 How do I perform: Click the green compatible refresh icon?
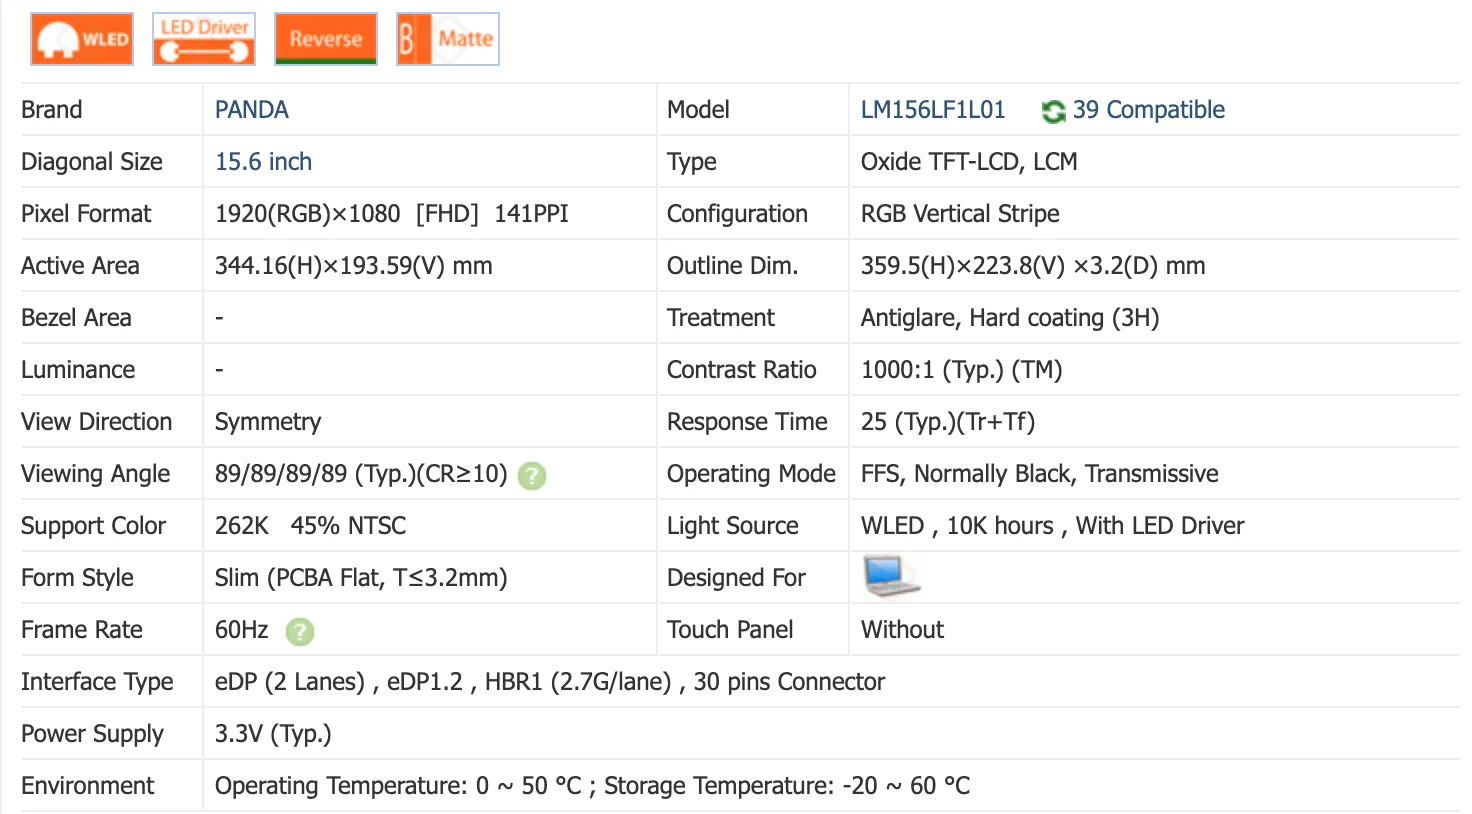click(1053, 111)
